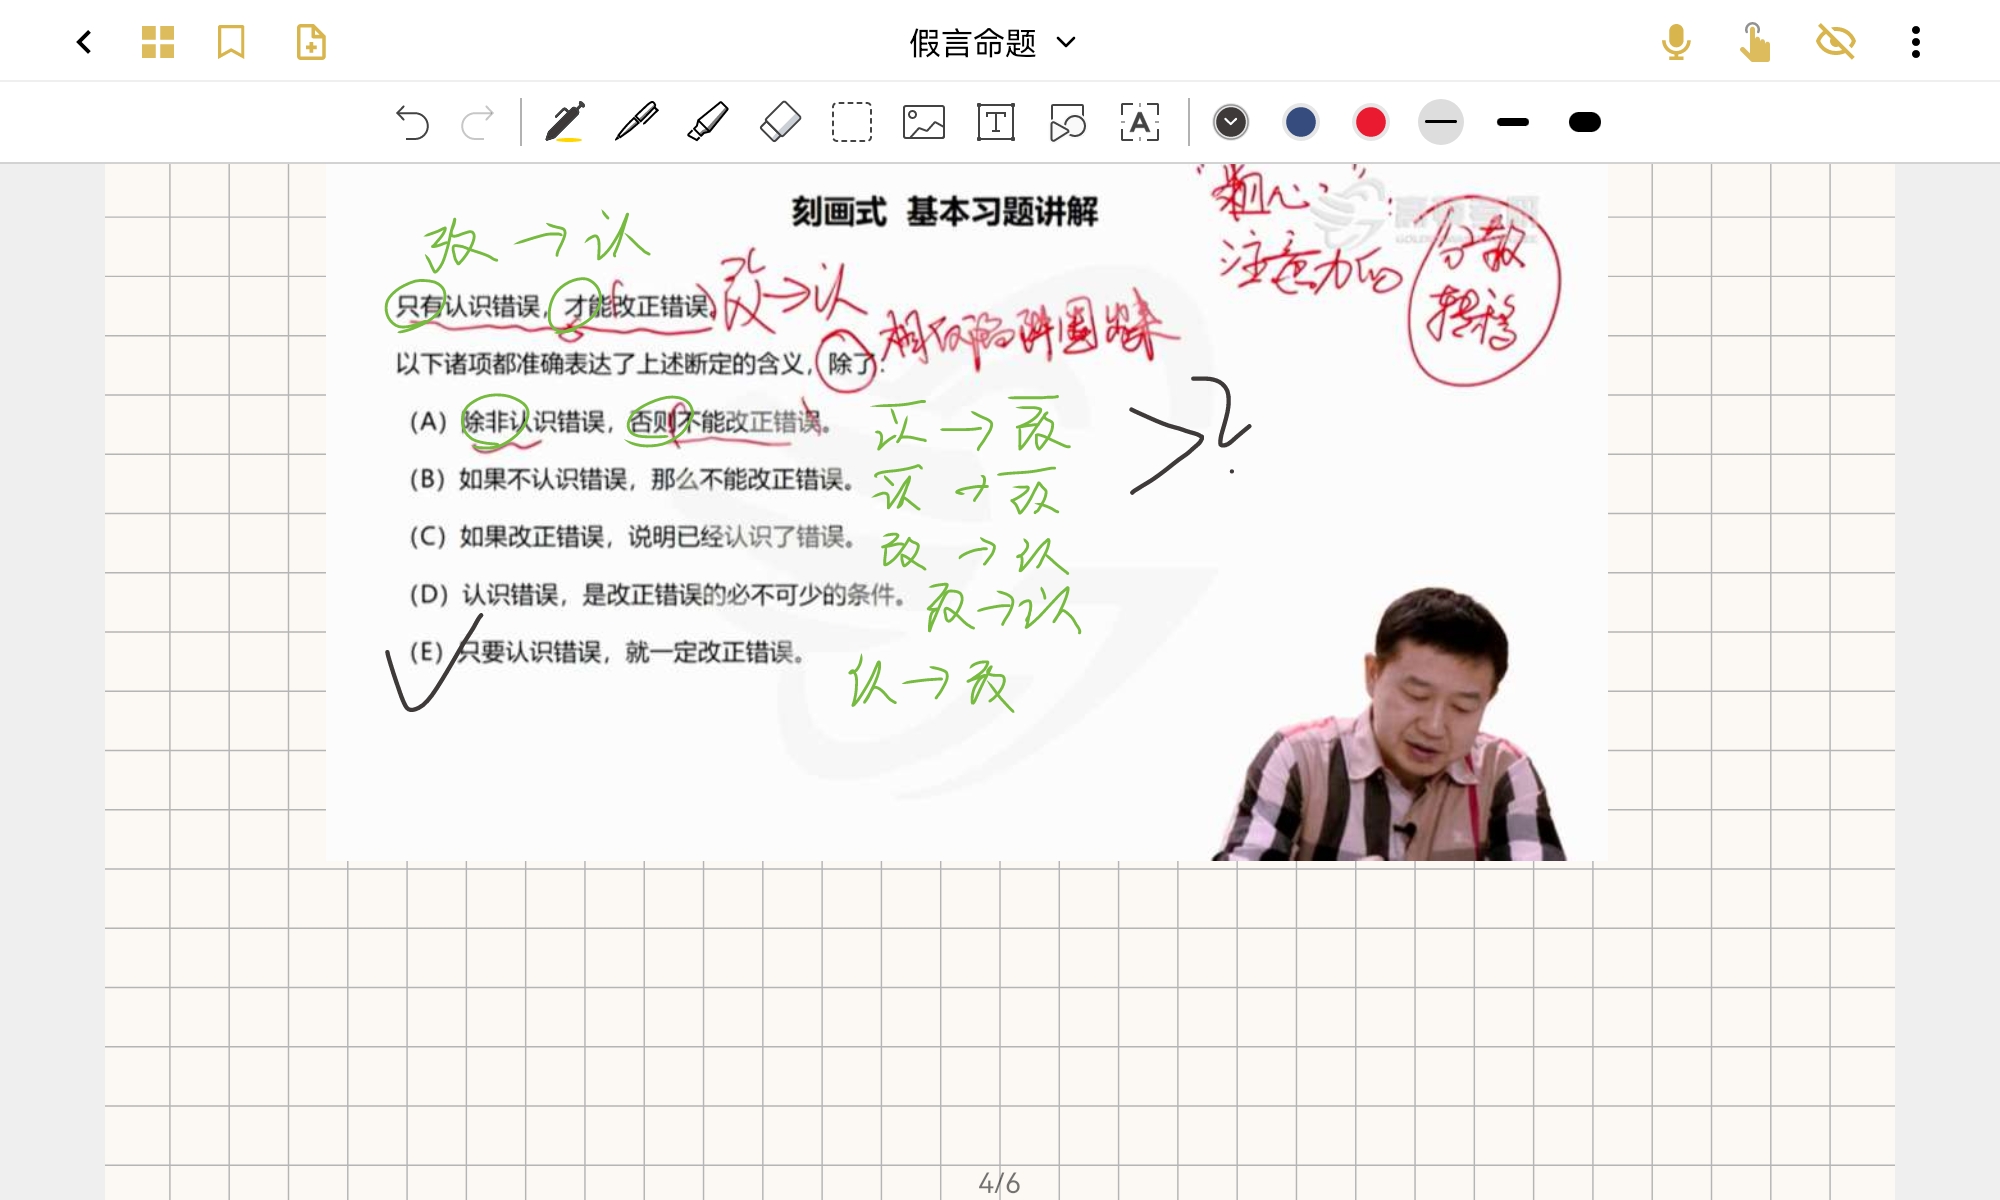Image resolution: width=2000 pixels, height=1200 pixels.
Task: Pick the red pen color
Action: [1371, 122]
